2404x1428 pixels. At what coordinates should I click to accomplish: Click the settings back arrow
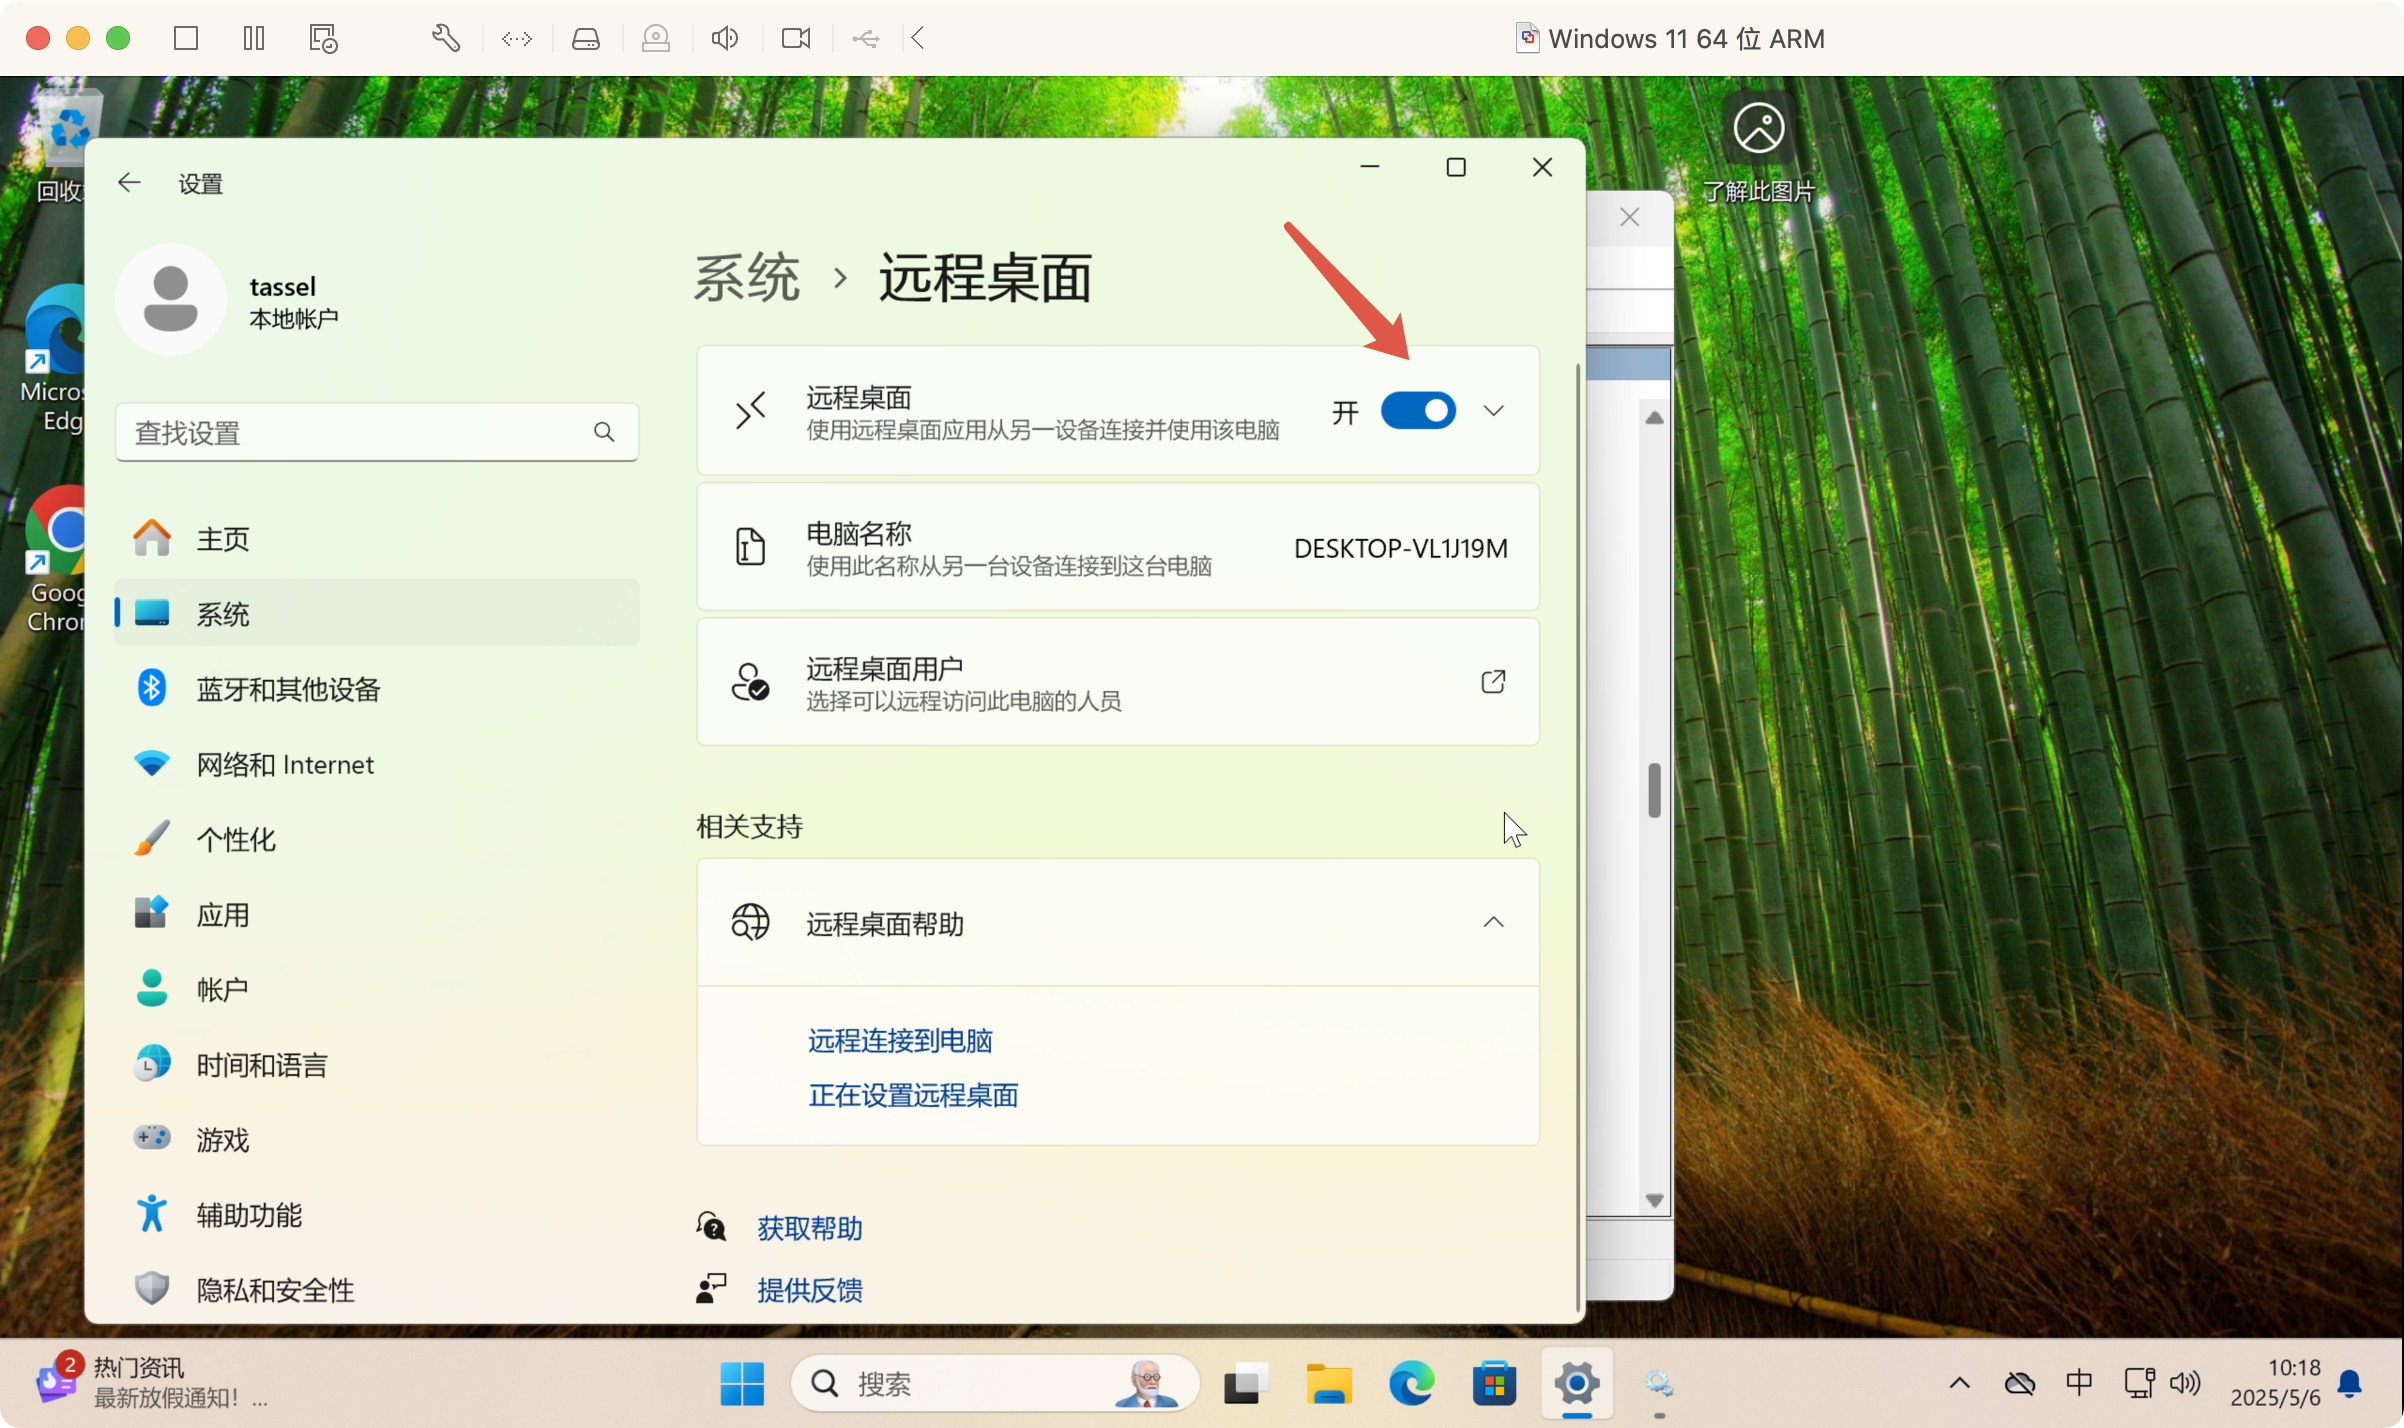pos(129,183)
